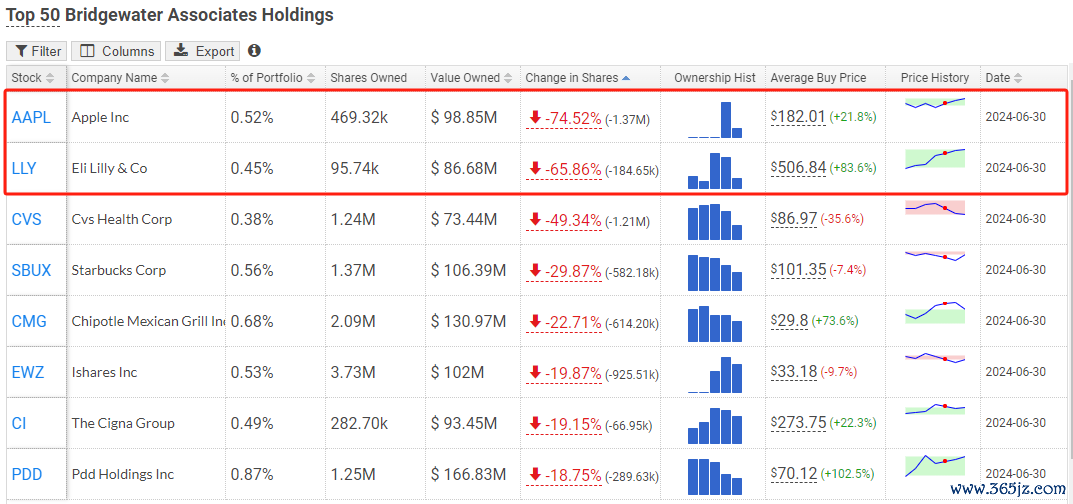Click Ishares average buy price $33.18

coord(794,371)
